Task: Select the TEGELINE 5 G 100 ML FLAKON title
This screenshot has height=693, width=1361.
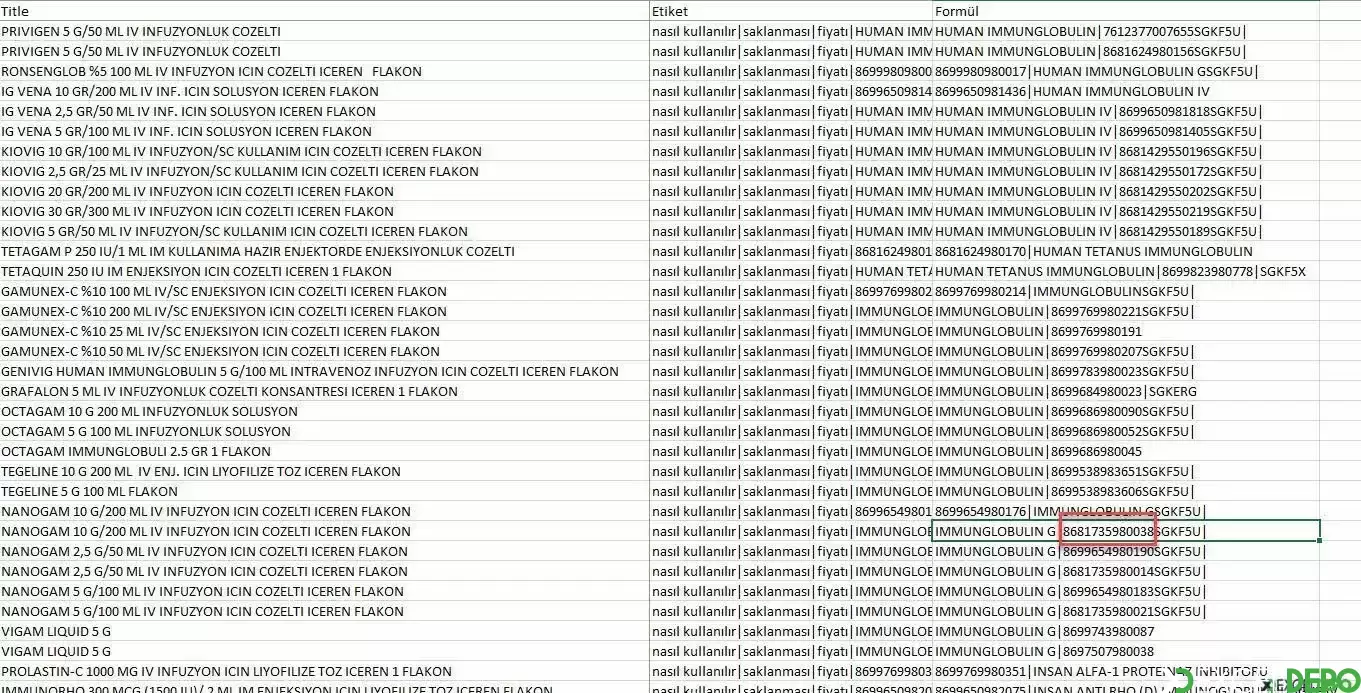Action: point(324,491)
